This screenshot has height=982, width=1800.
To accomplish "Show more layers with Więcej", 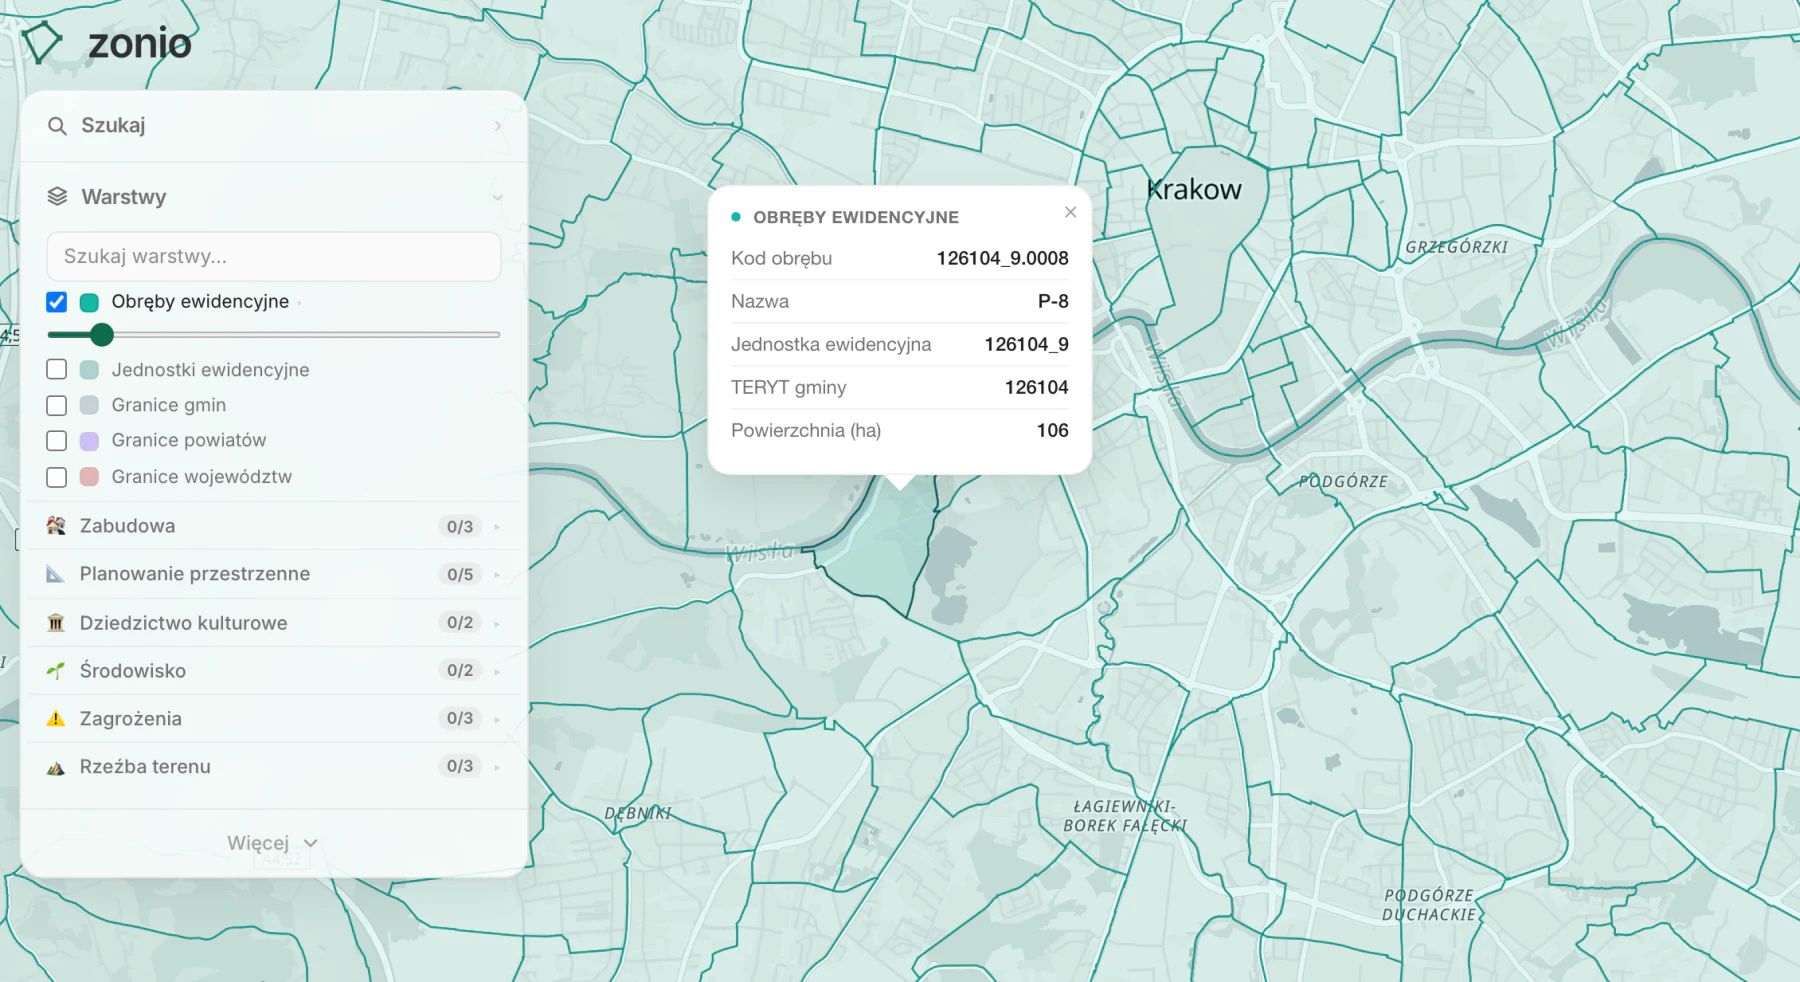I will [272, 843].
